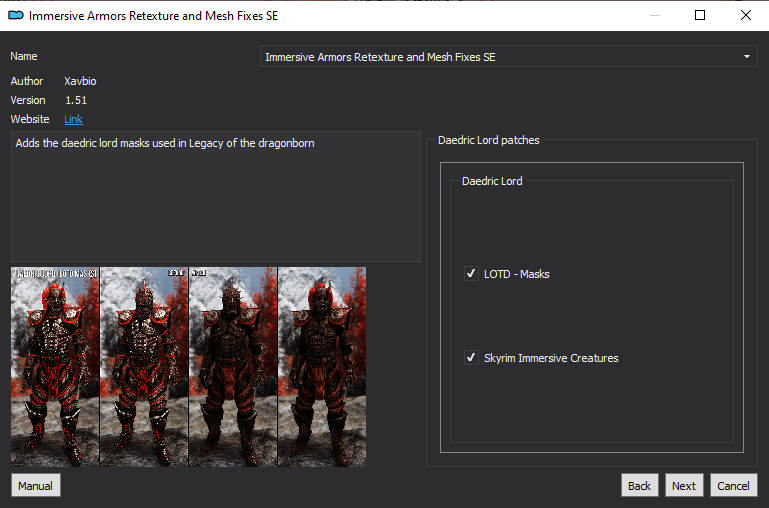769x508 pixels.
Task: Click the Daedric Lord patches heading
Action: (488, 140)
